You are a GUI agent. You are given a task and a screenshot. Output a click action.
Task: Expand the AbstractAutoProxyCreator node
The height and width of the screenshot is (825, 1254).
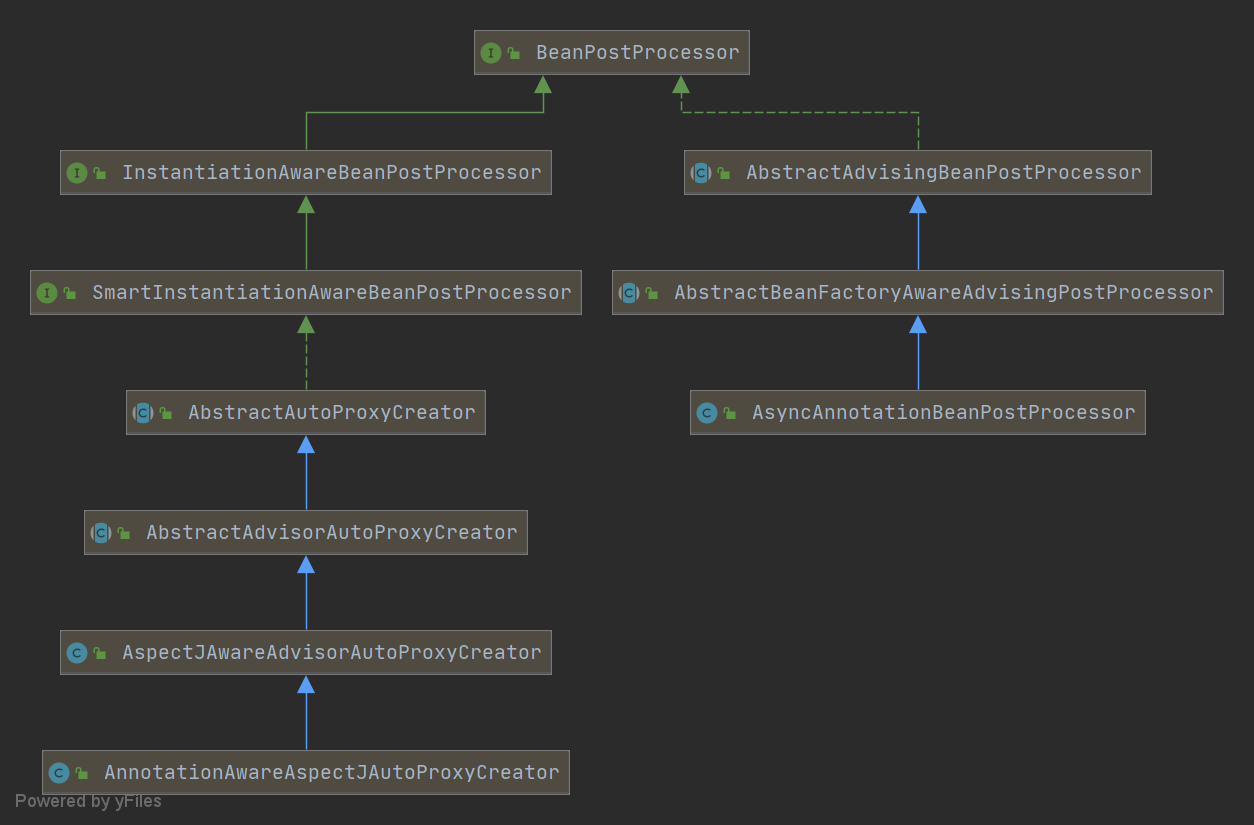[x=305, y=412]
